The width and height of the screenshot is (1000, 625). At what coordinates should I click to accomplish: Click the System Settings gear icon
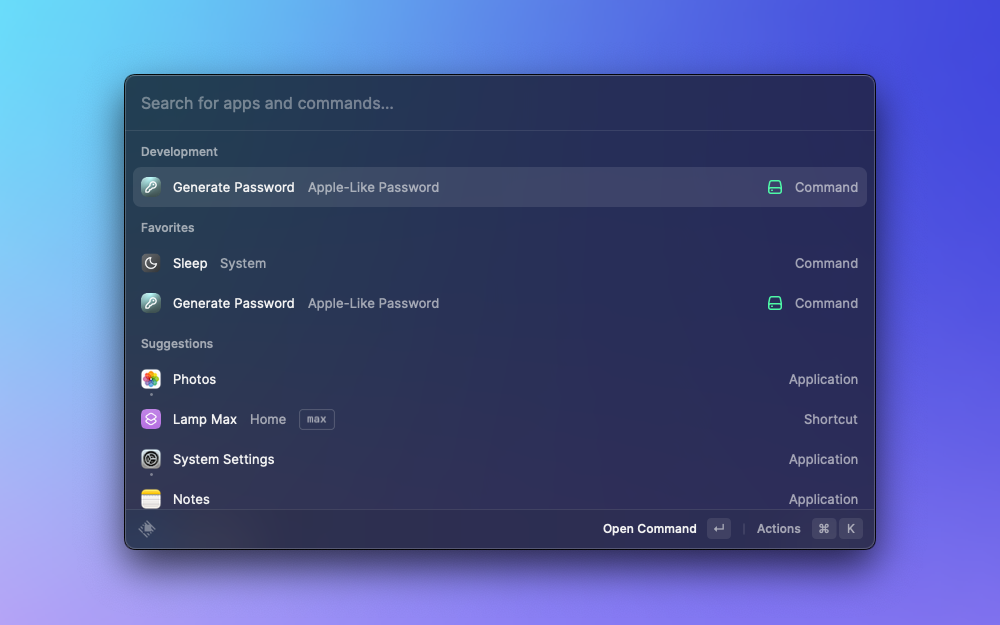pos(151,459)
